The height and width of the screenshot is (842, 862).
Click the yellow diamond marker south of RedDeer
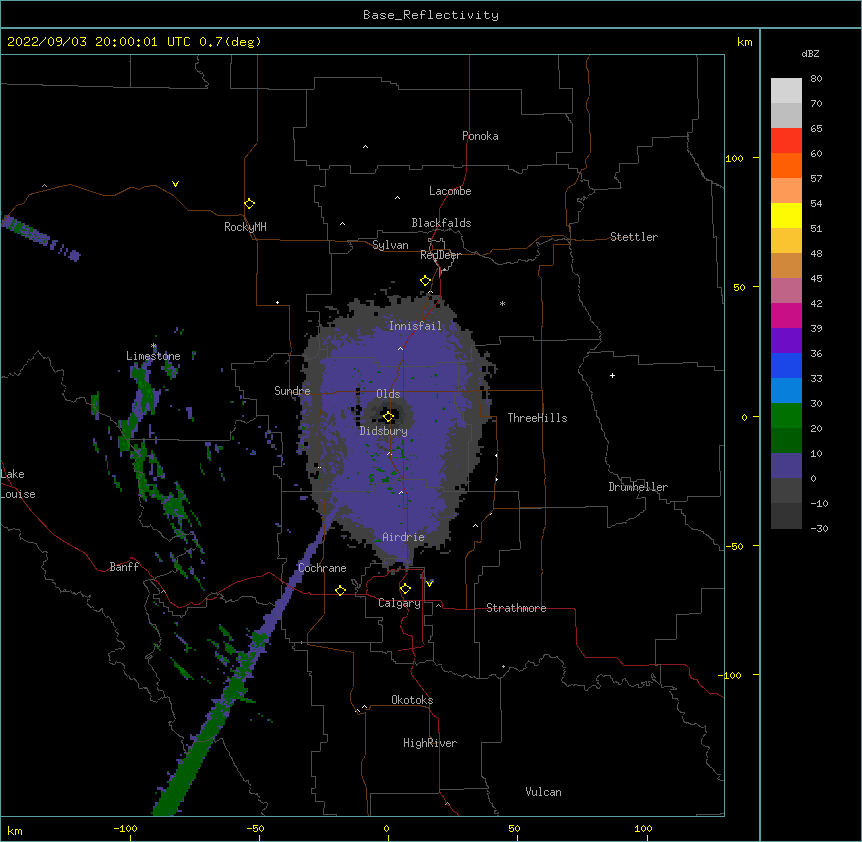(425, 281)
